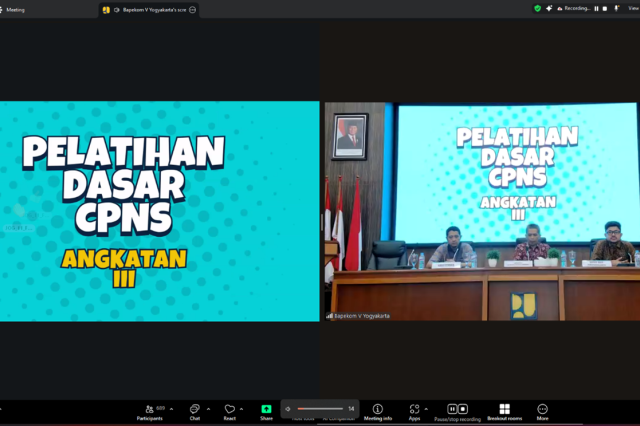The width and height of the screenshot is (640, 426).
Task: Open the More options menu
Action: [542, 412]
